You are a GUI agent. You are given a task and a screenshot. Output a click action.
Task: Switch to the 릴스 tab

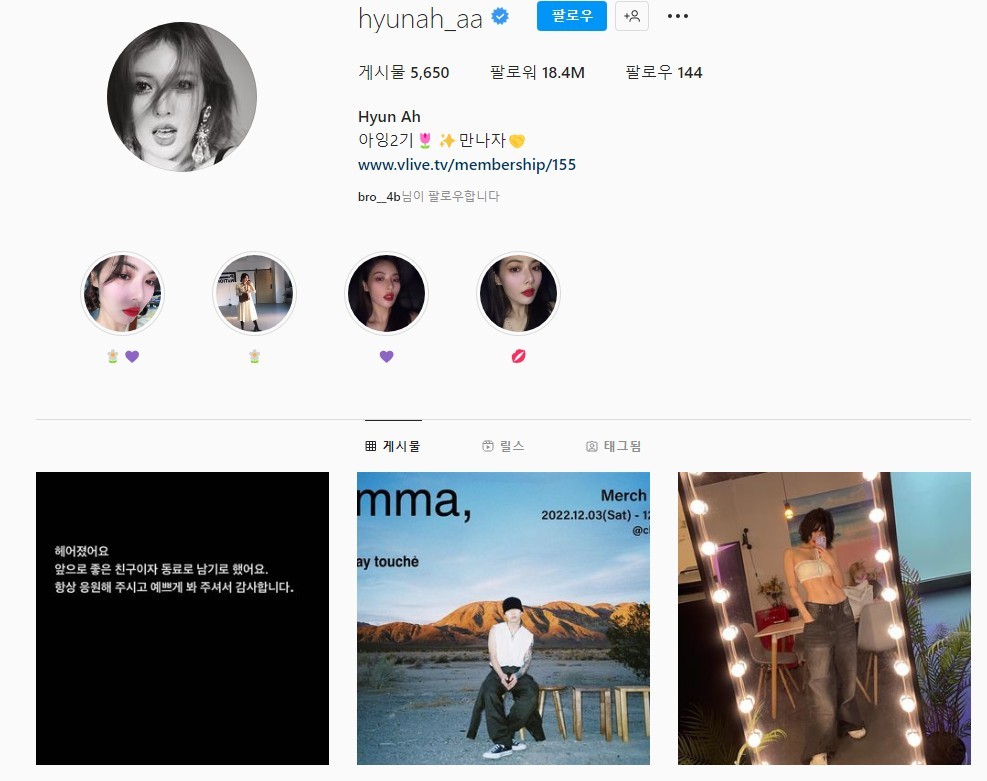click(x=503, y=446)
